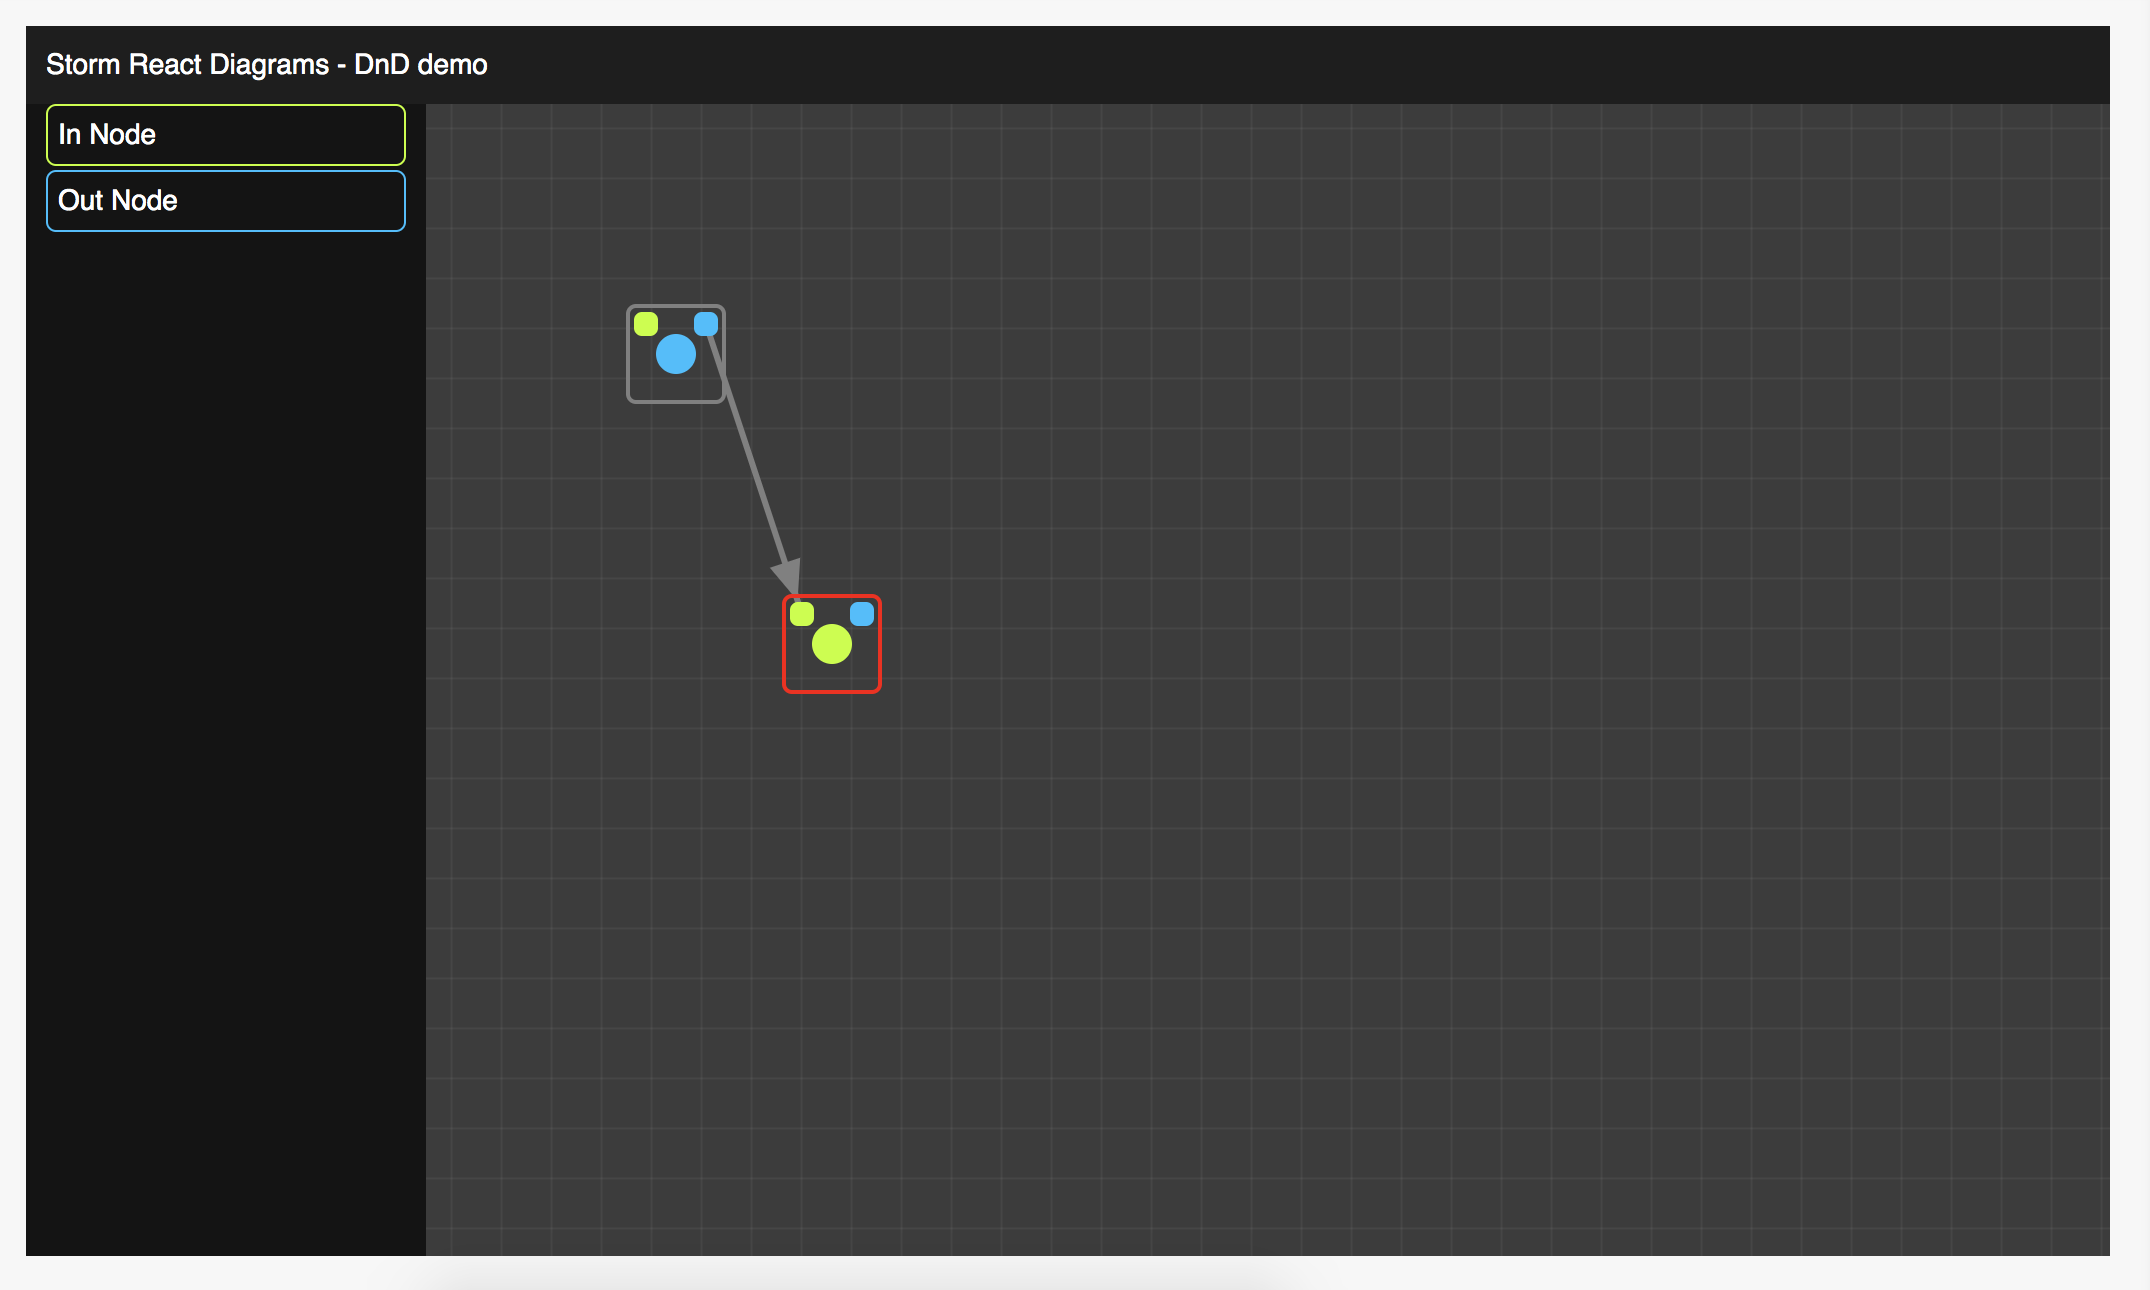Select the large green circle inside the red node
This screenshot has width=2150, height=1290.
click(832, 646)
